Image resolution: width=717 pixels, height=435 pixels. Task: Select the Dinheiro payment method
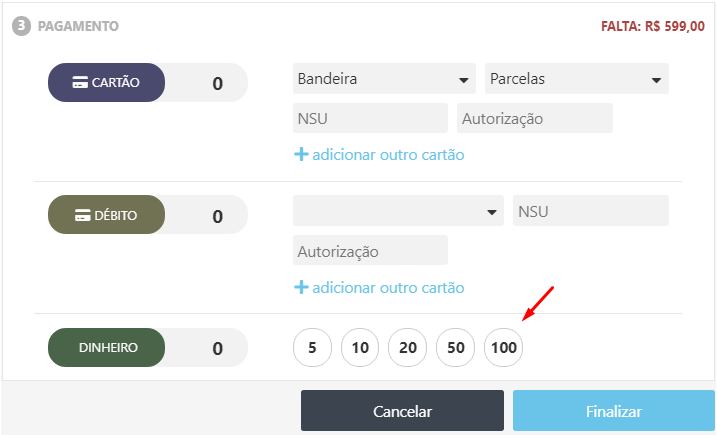tap(107, 348)
